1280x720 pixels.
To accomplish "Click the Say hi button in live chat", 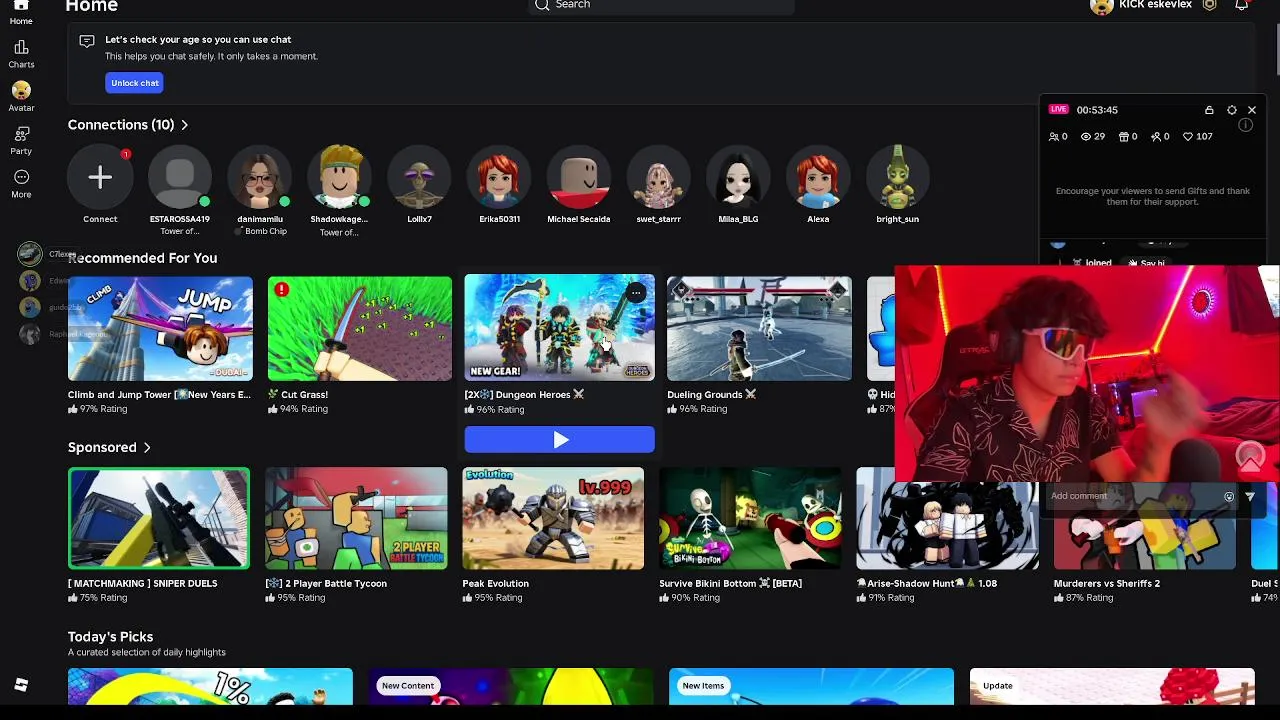I will click(x=1147, y=263).
